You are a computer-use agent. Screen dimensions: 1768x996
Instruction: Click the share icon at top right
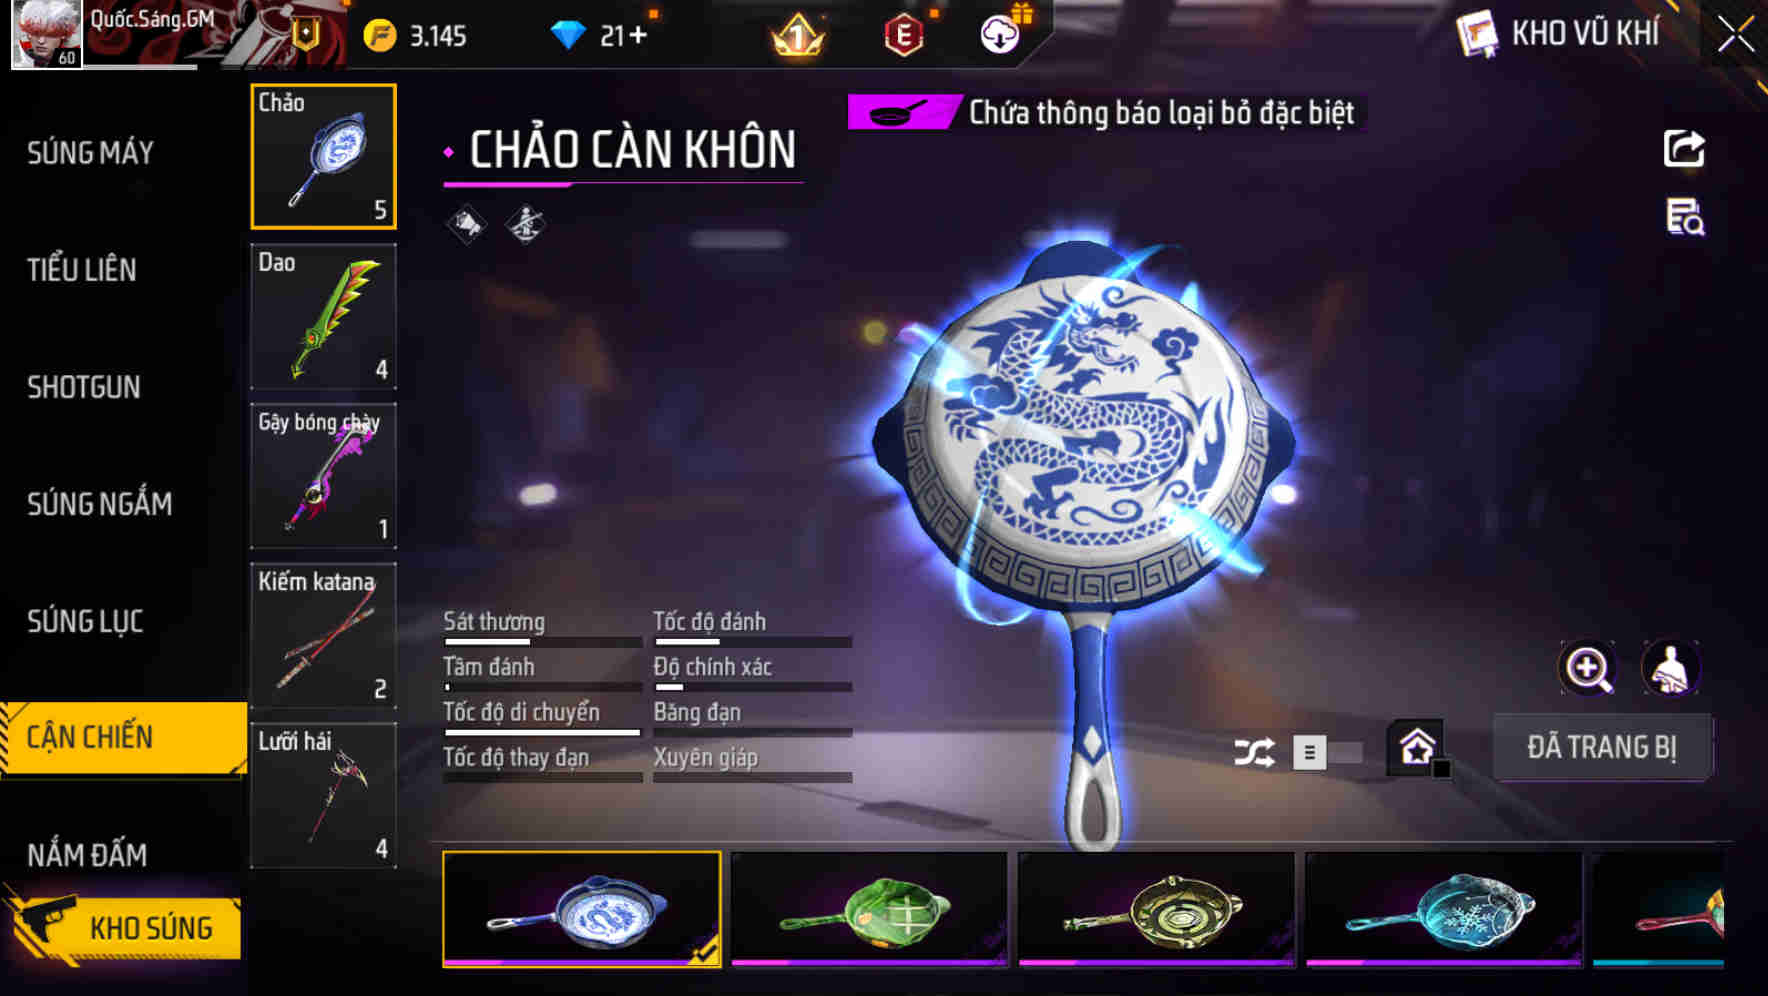1684,149
